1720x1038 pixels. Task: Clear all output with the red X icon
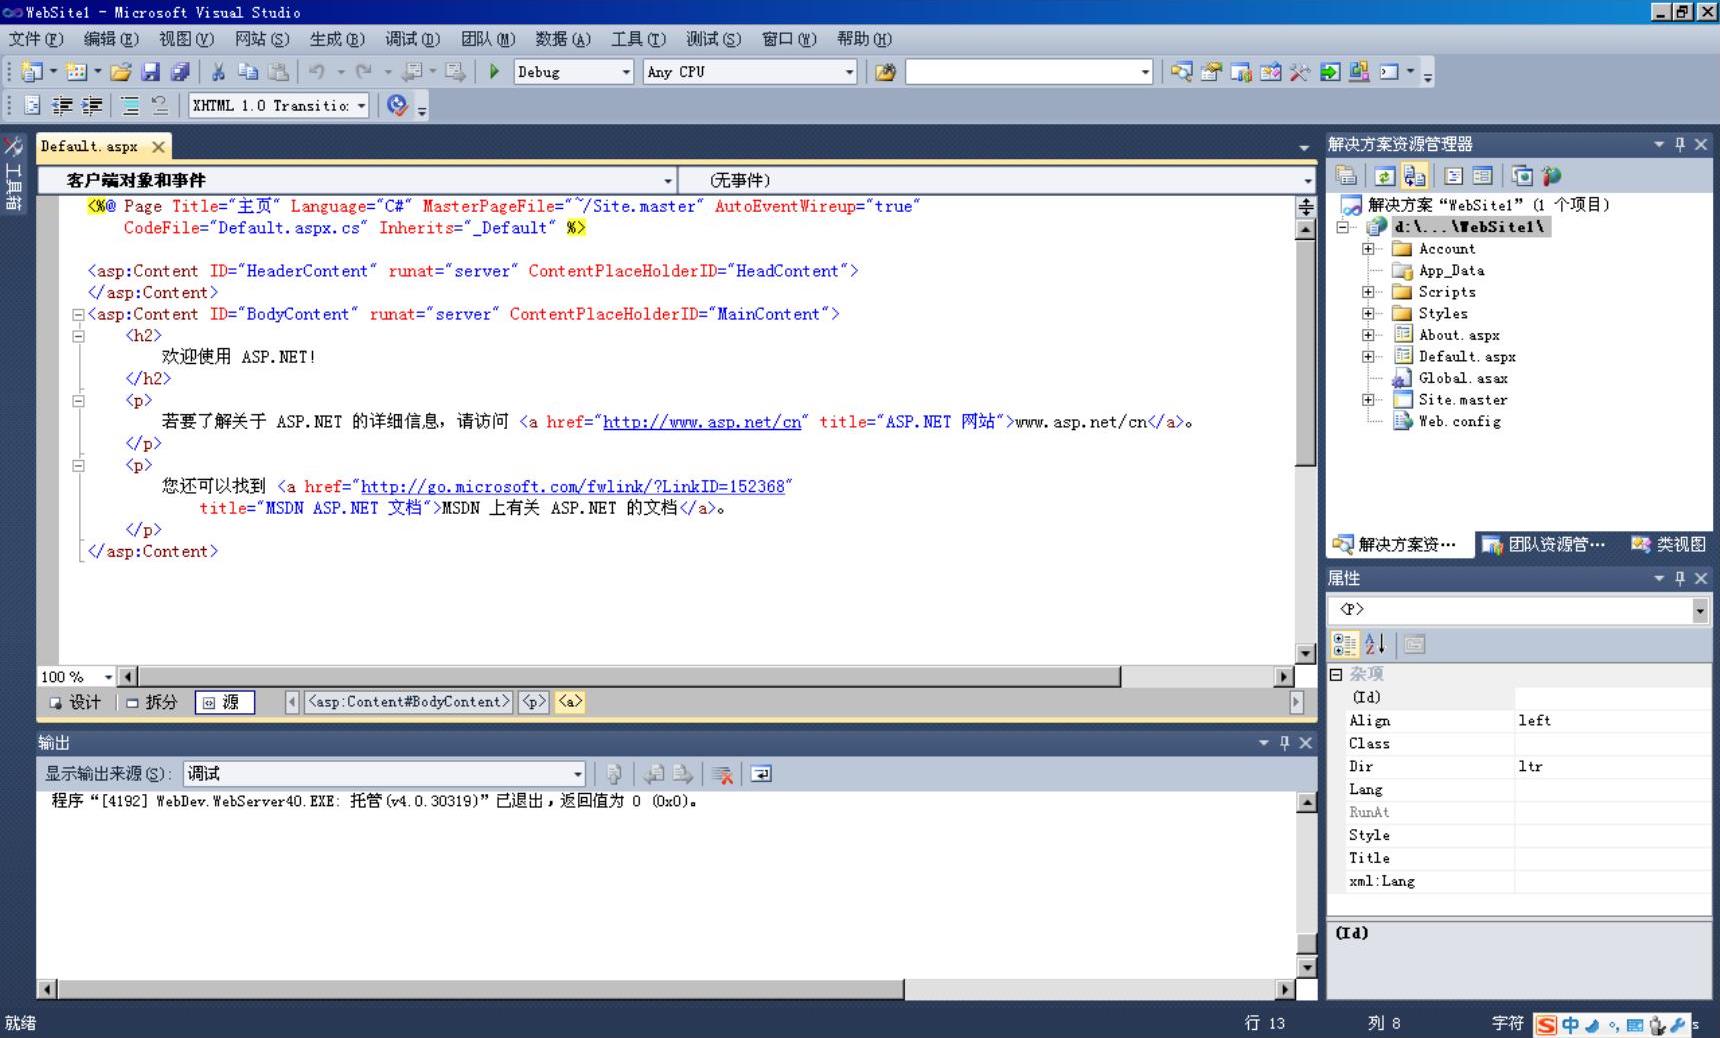(x=722, y=774)
